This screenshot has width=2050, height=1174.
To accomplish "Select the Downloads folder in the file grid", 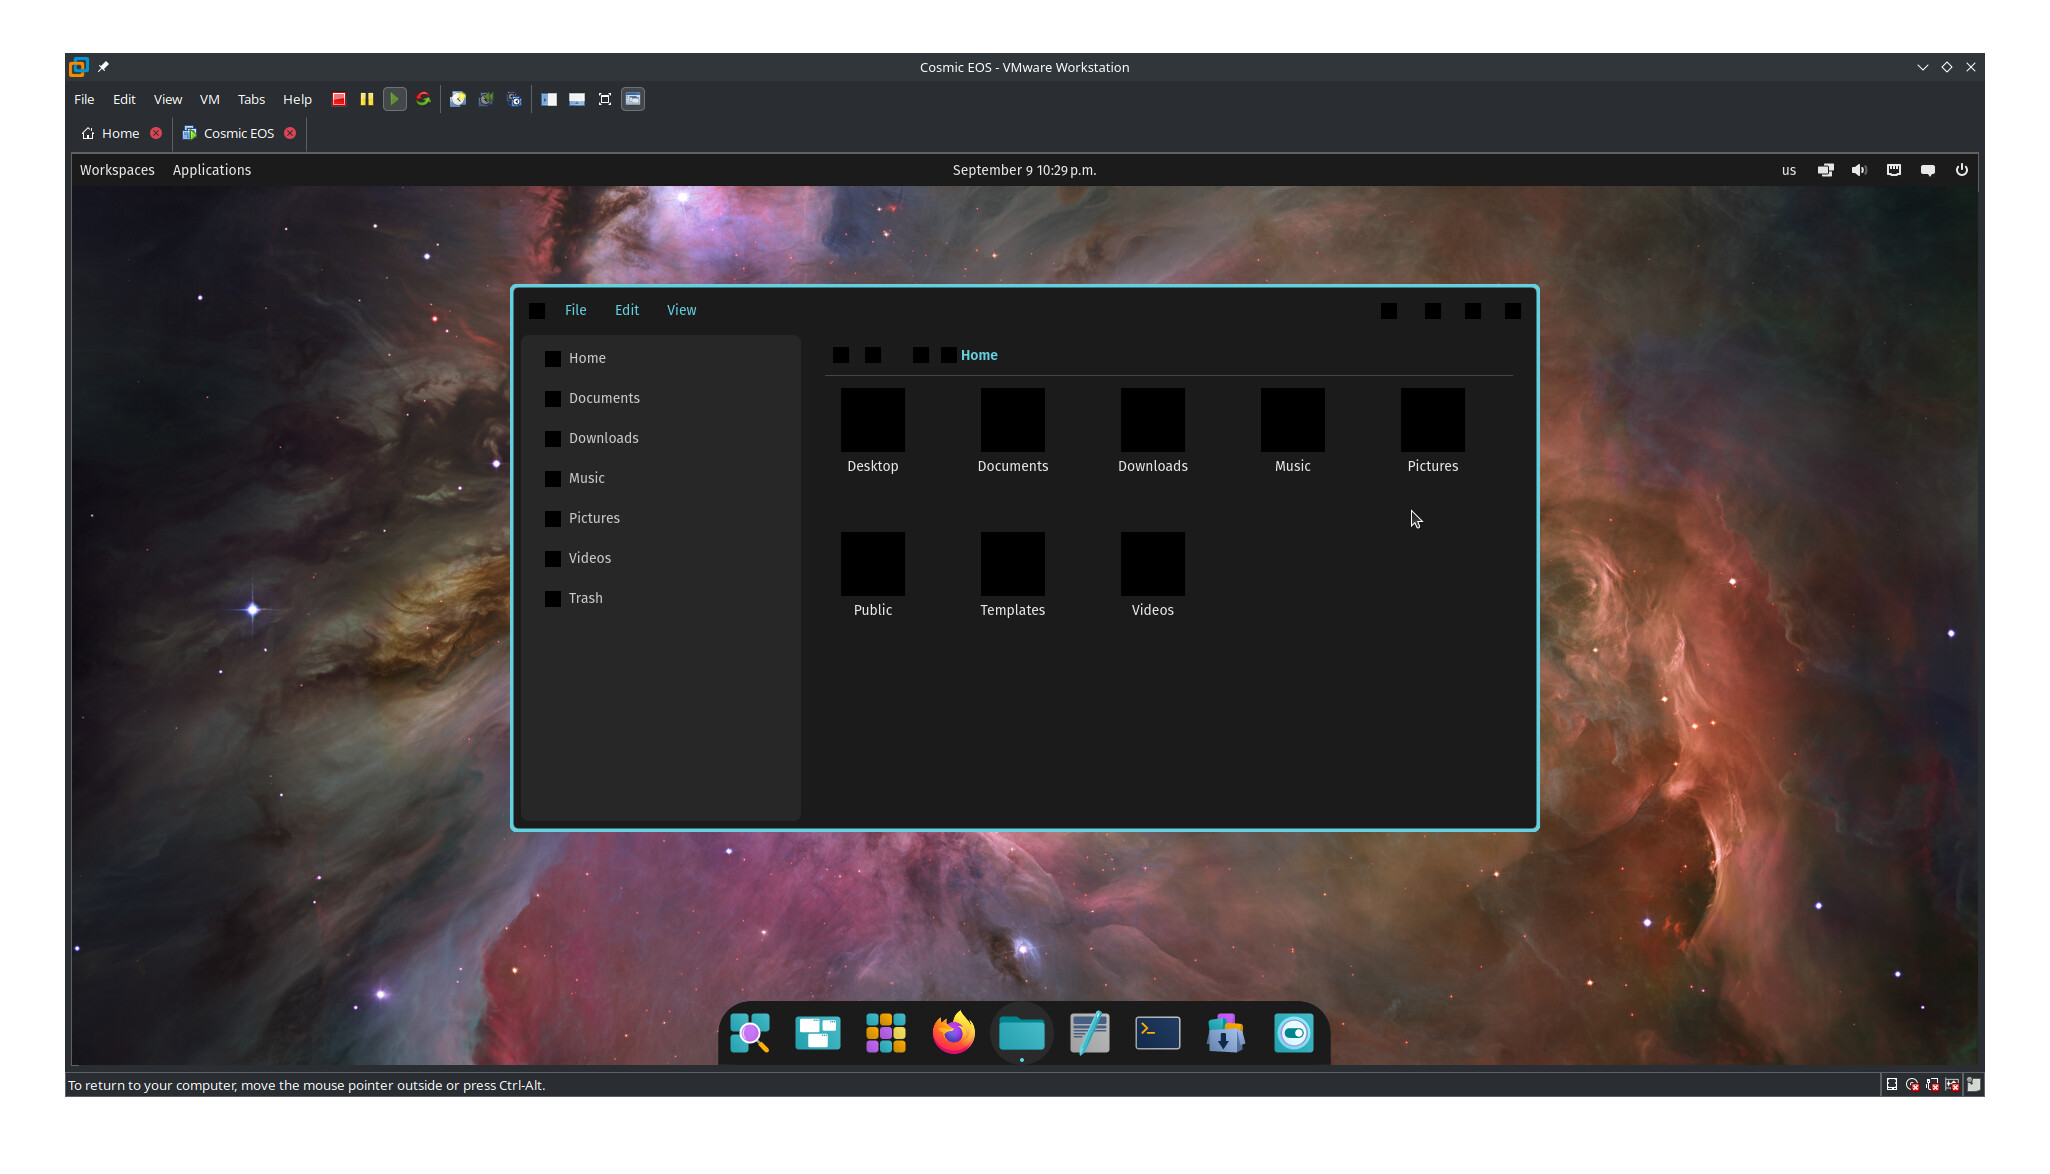I will tap(1153, 431).
